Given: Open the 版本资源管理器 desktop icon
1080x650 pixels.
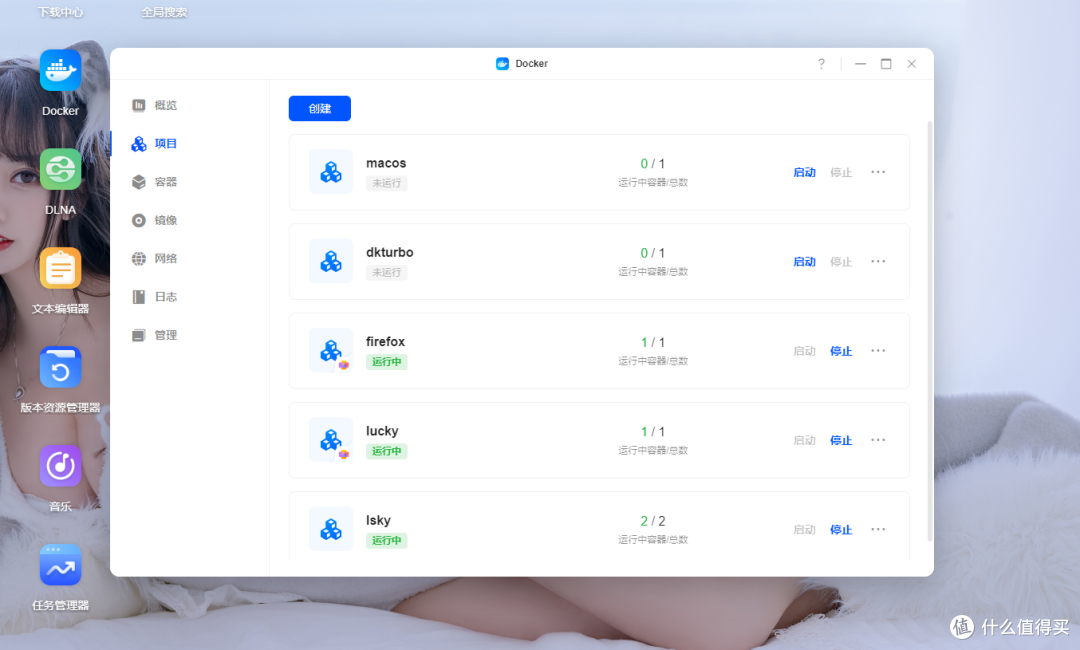Looking at the screenshot, I should click(61, 367).
